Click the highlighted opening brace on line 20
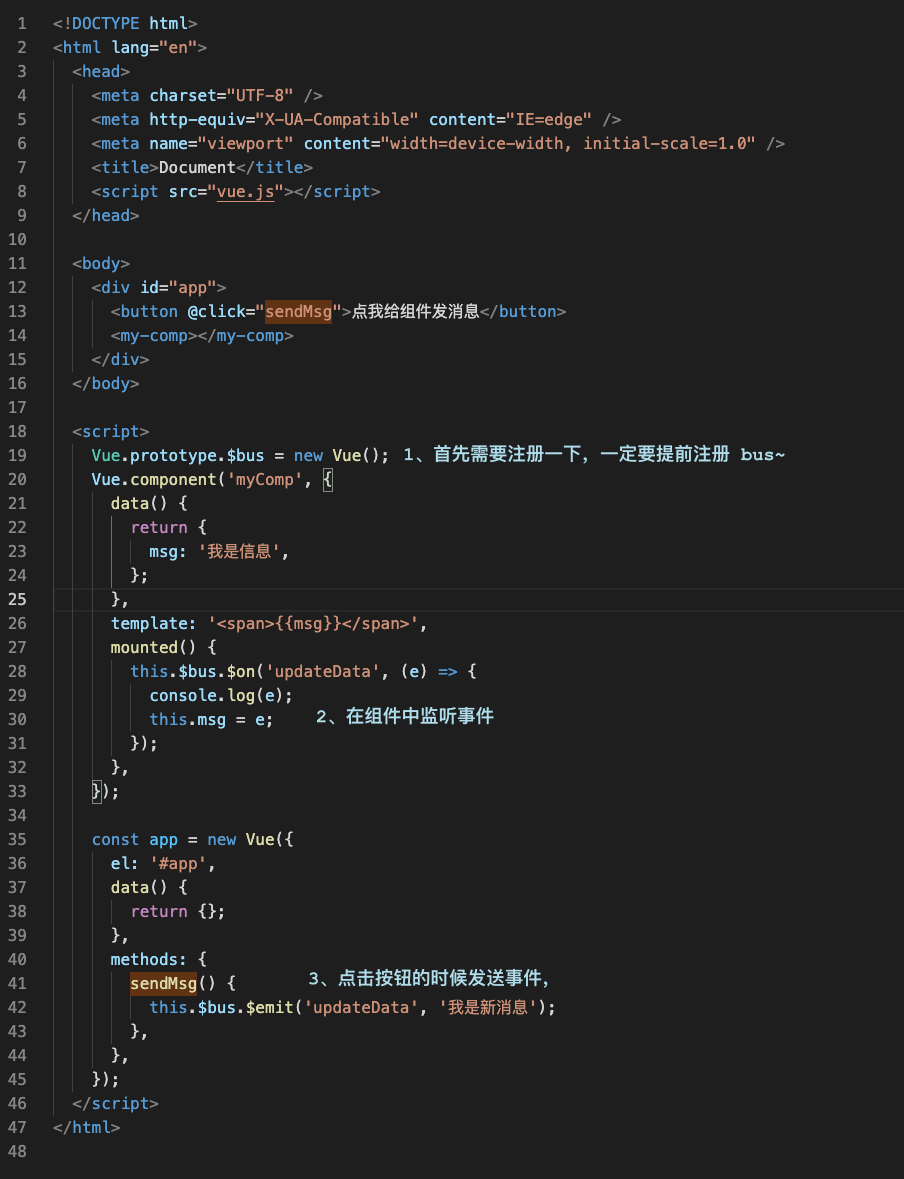This screenshot has height=1179, width=904. [x=328, y=480]
